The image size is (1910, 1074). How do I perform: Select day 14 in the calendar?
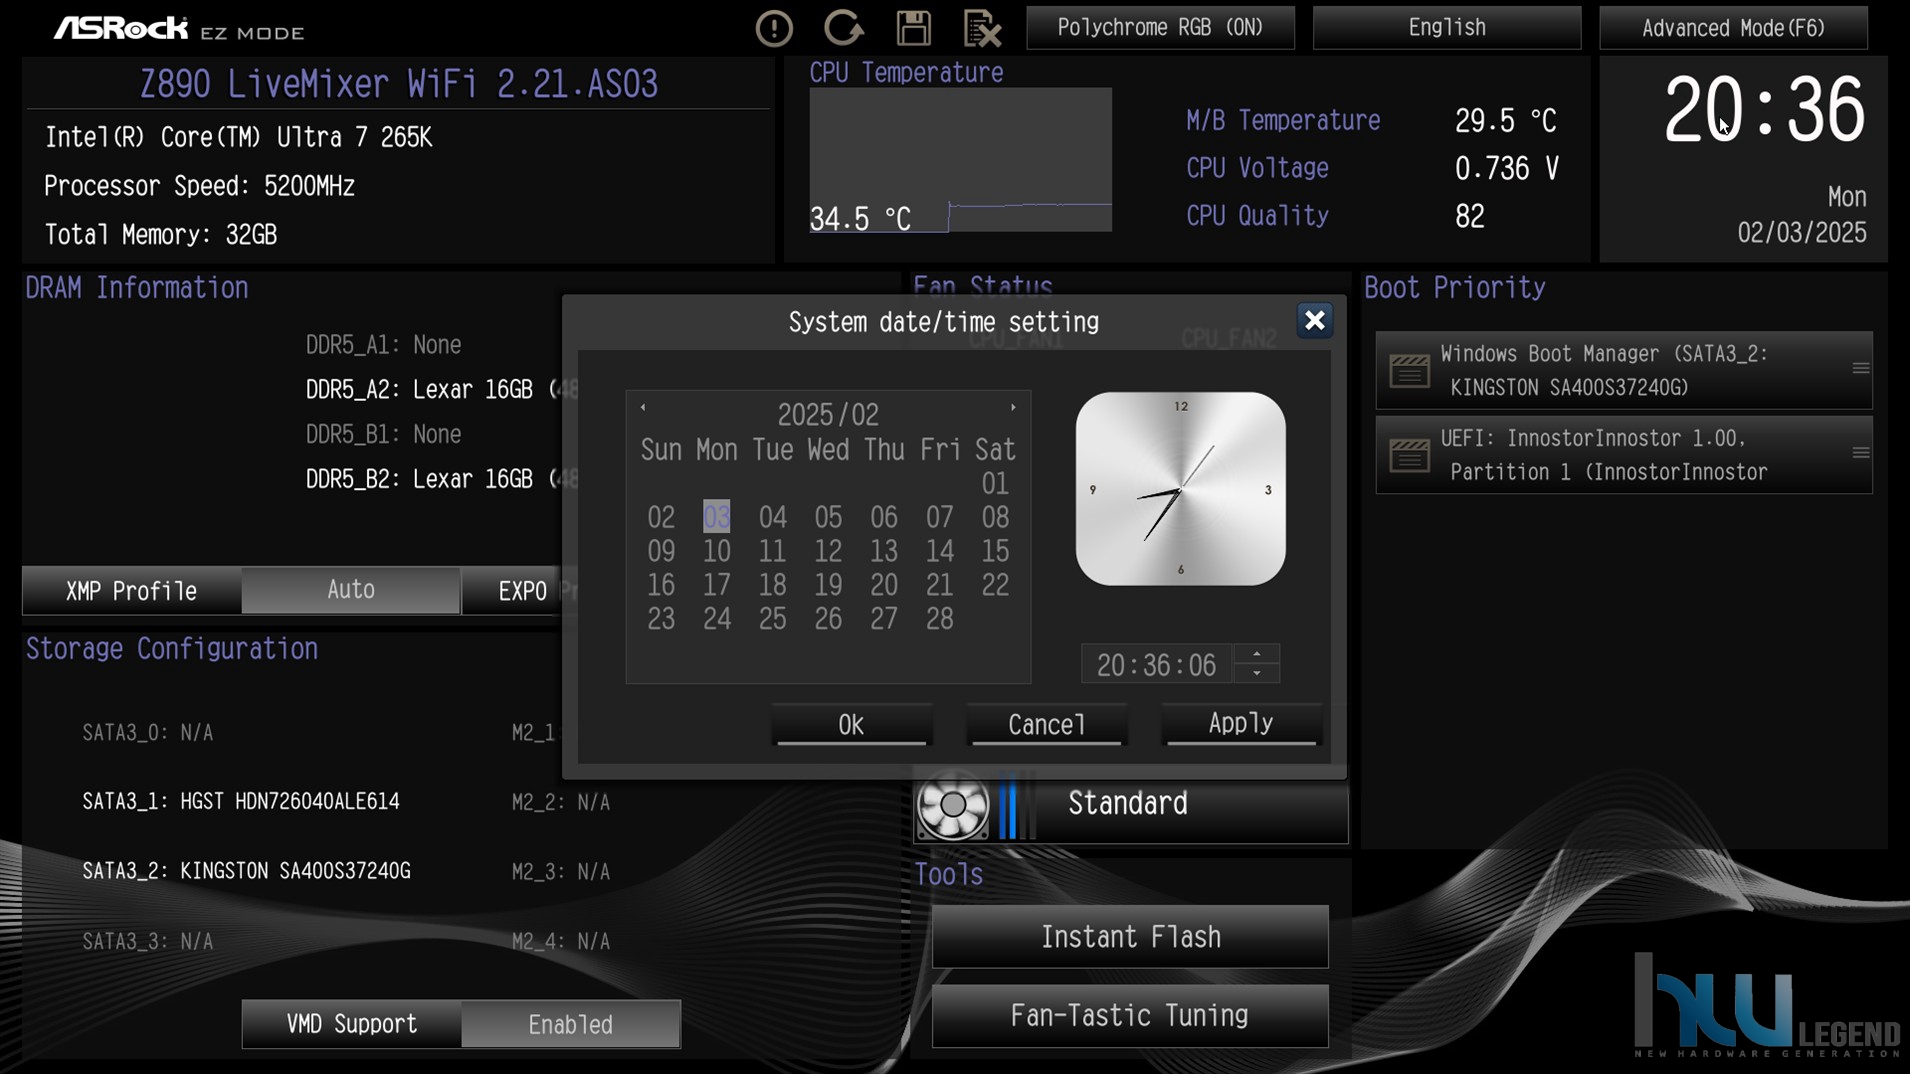pos(939,551)
